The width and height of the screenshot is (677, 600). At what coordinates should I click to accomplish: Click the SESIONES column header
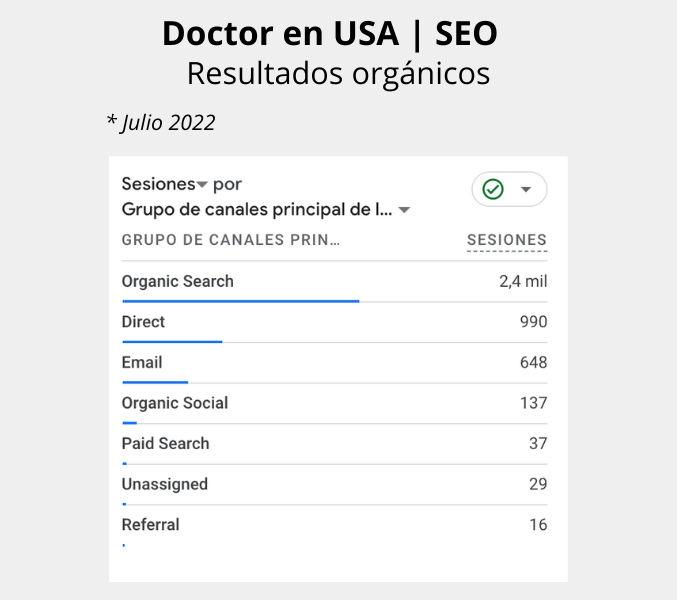507,240
